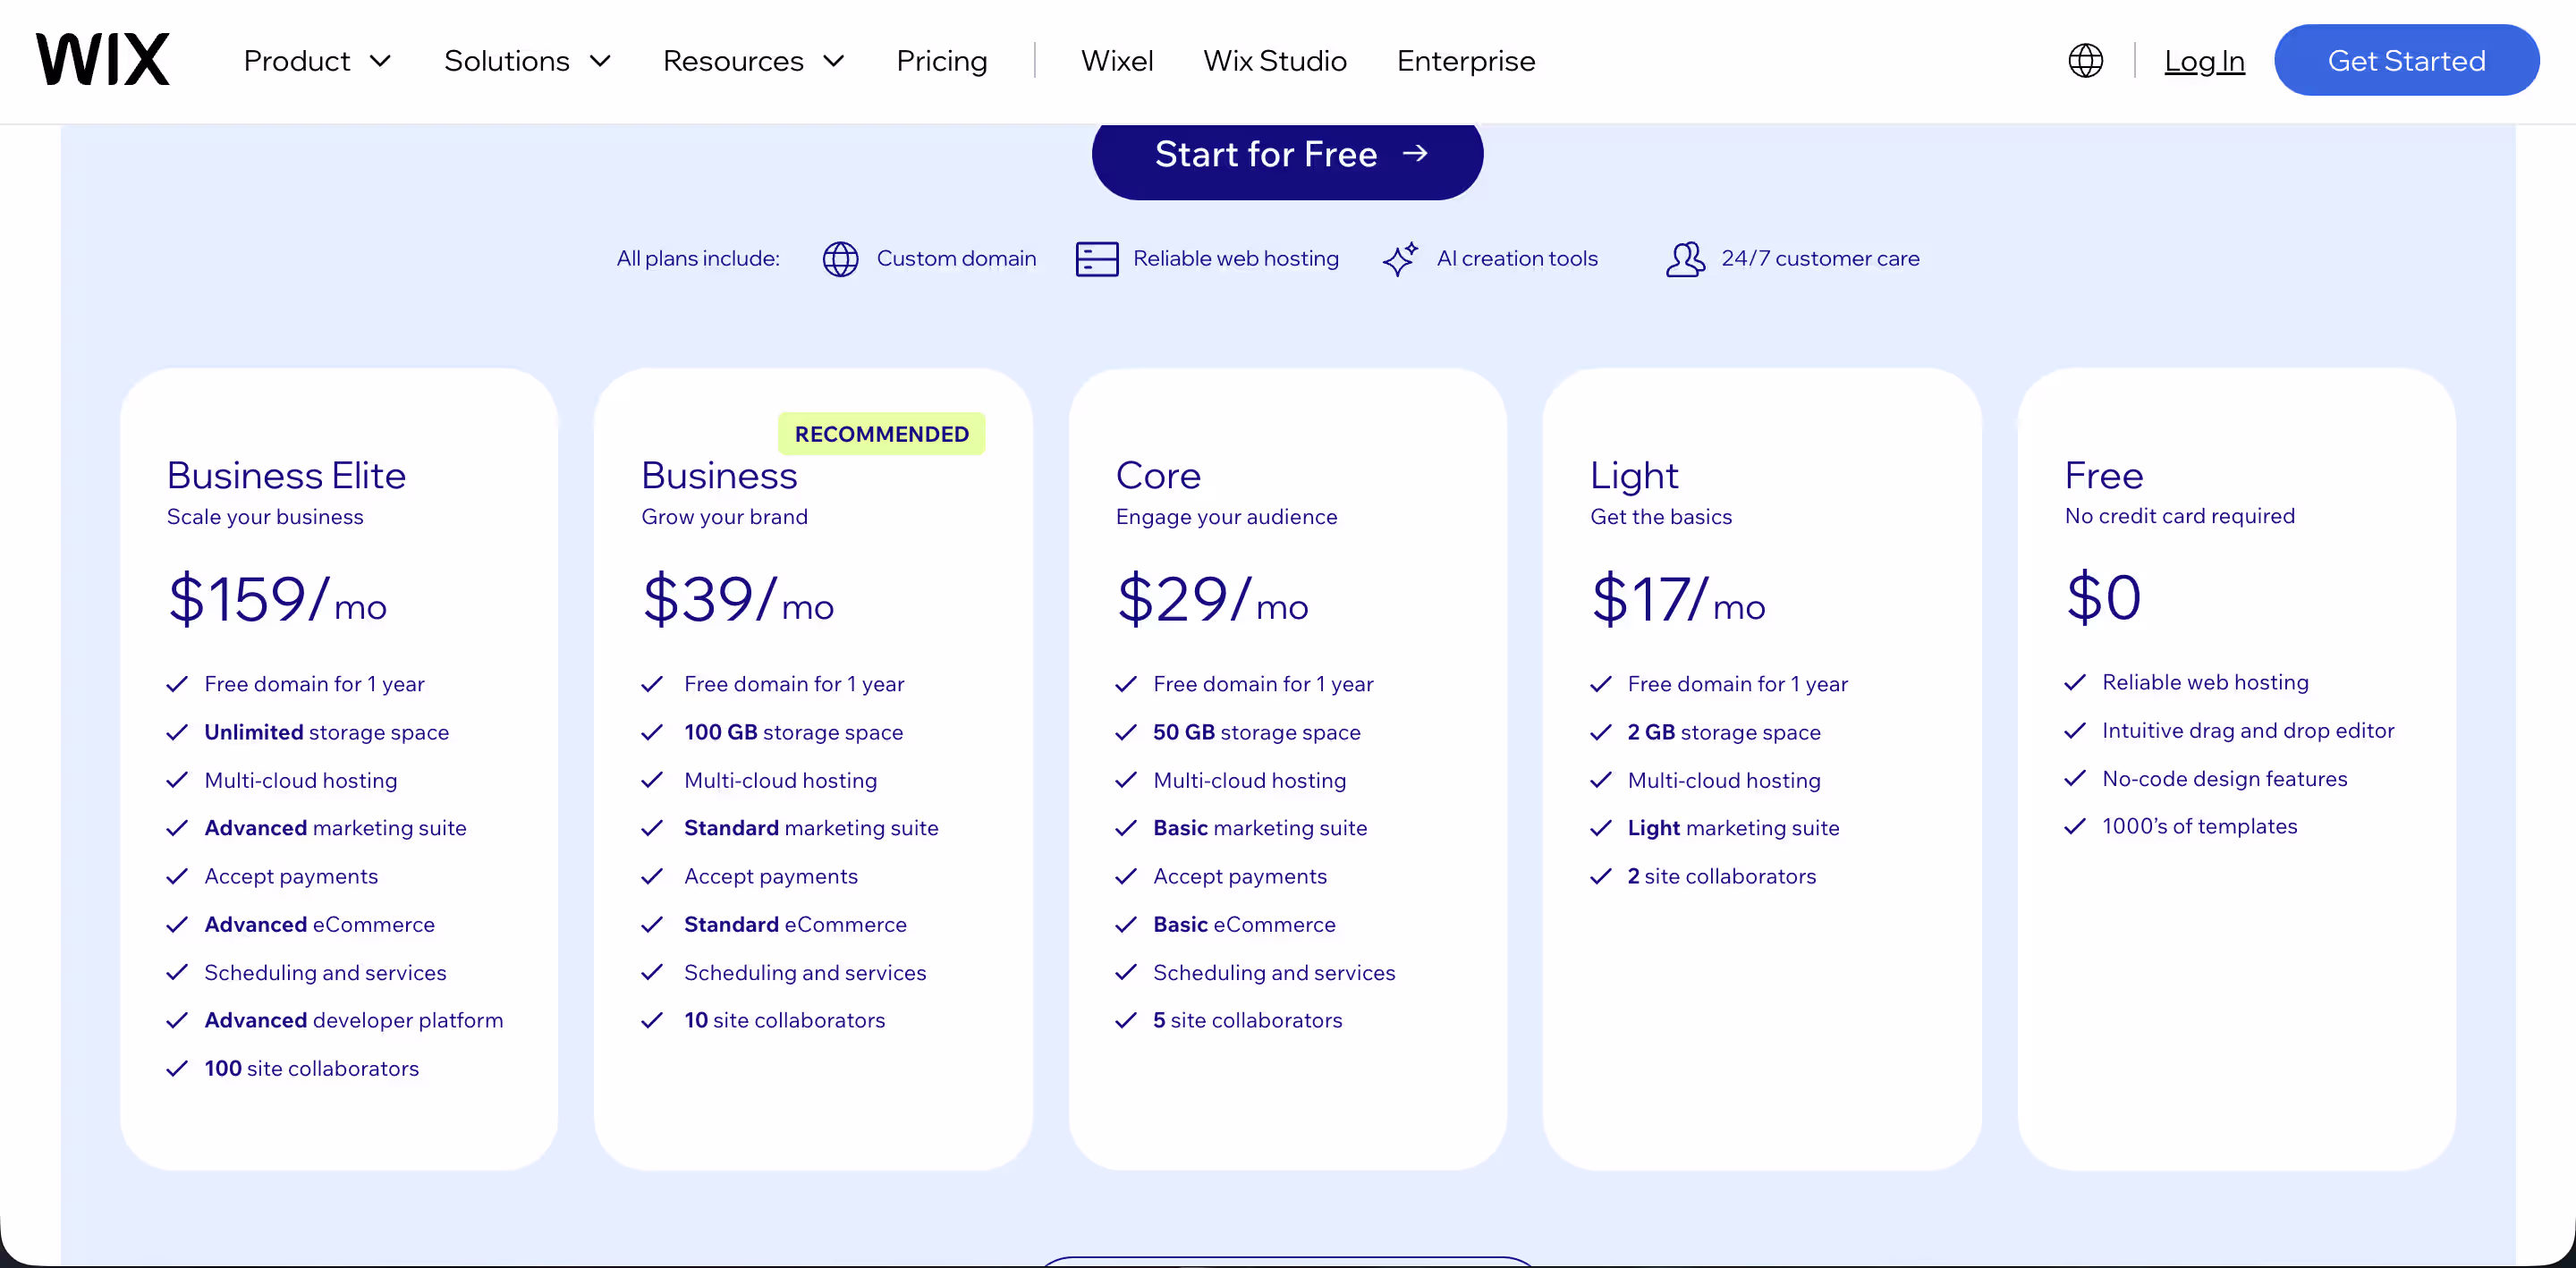The image size is (2576, 1268).
Task: Click checkmark beside Reliable web hosting in Free plan
Action: [x=2075, y=683]
